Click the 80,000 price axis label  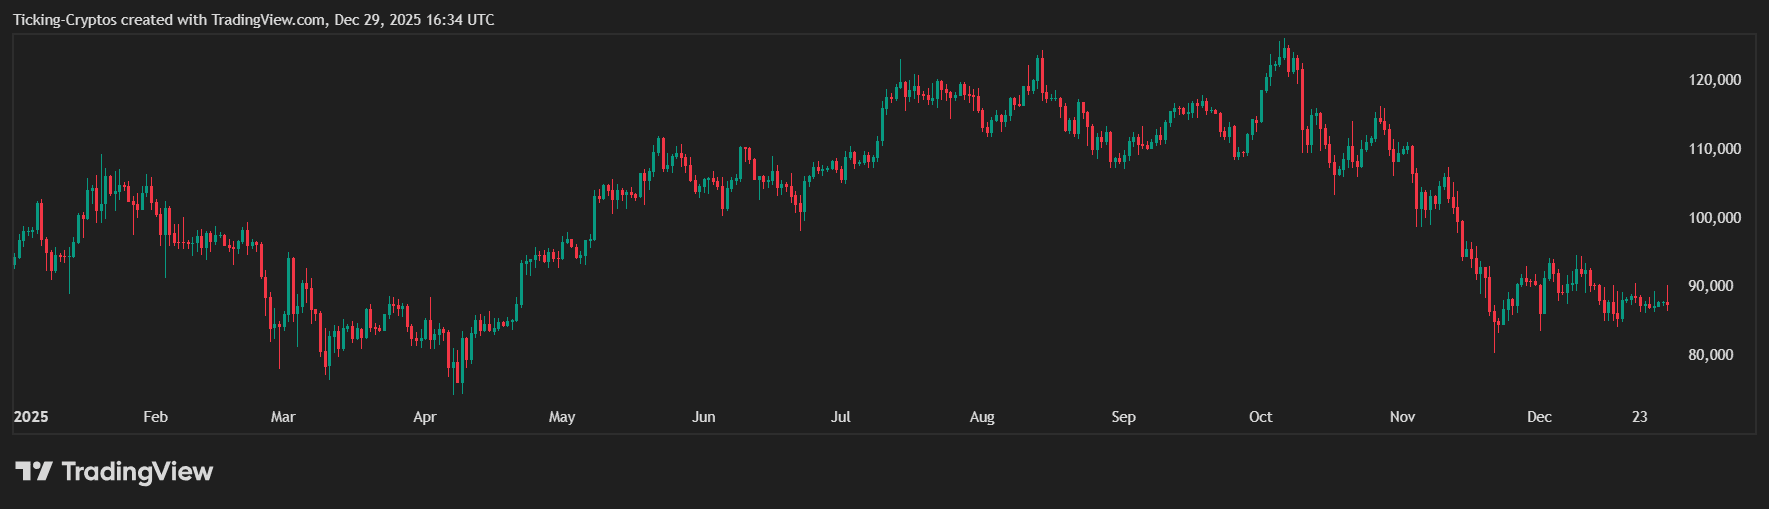(1710, 355)
